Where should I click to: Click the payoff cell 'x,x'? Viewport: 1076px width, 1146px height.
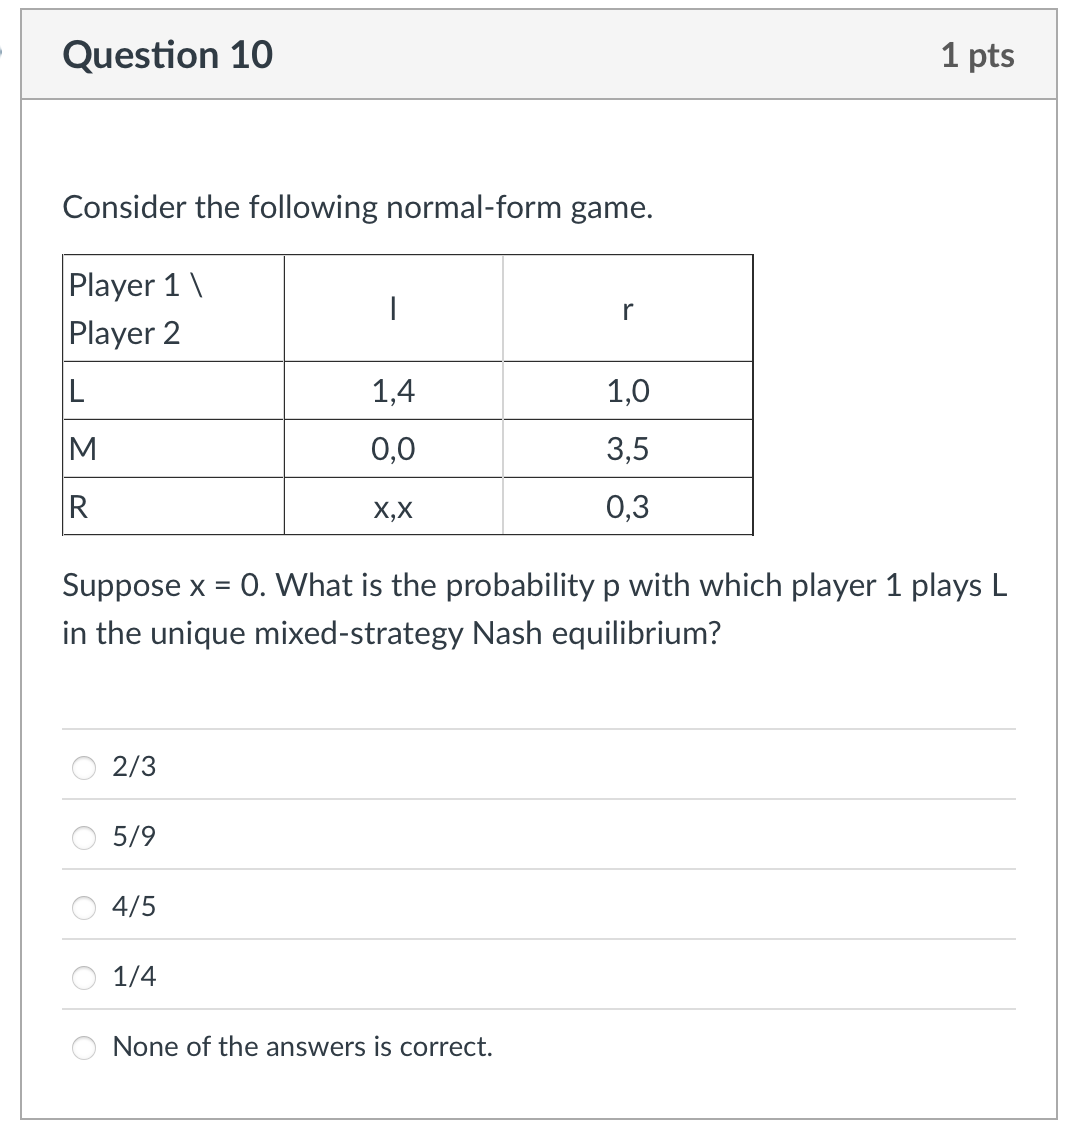[393, 507]
